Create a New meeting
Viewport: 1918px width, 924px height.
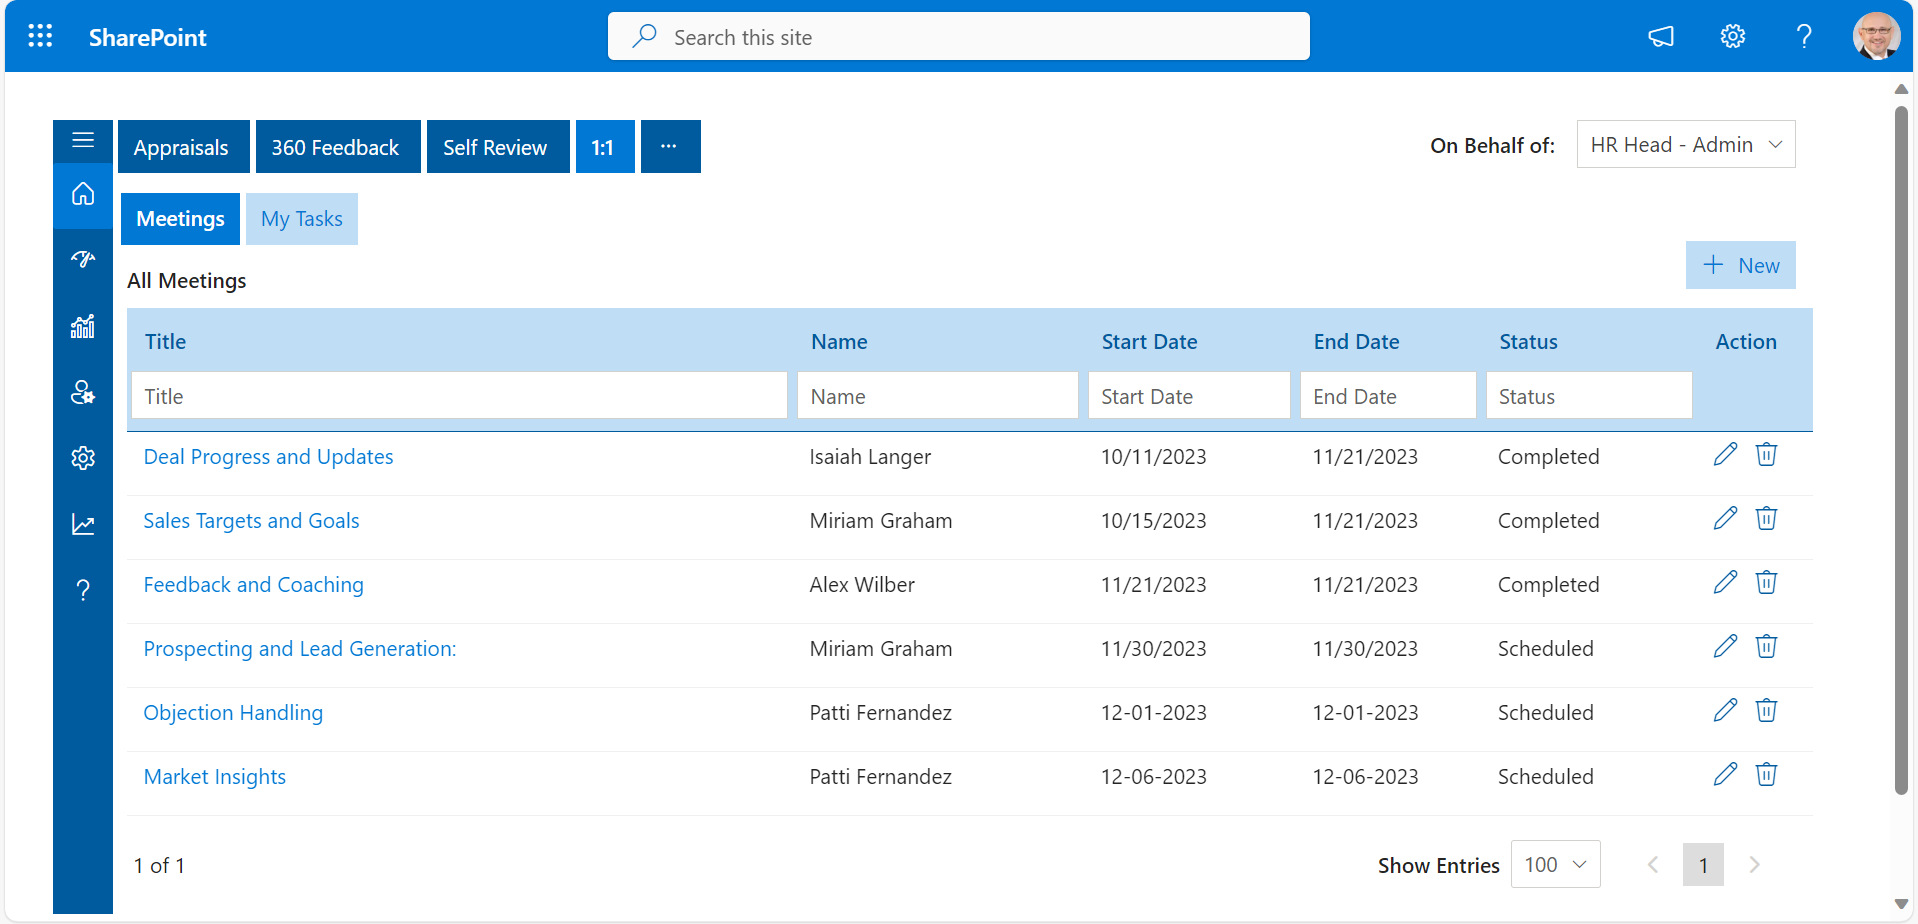(1740, 265)
